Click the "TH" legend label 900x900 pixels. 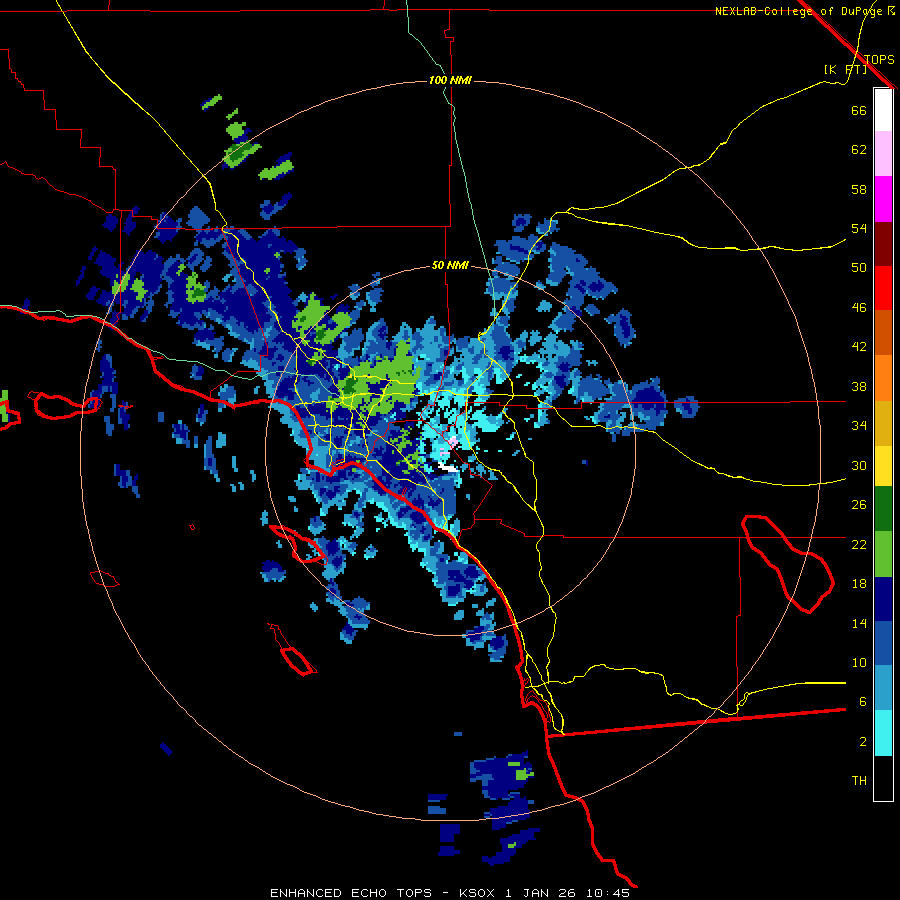859,781
